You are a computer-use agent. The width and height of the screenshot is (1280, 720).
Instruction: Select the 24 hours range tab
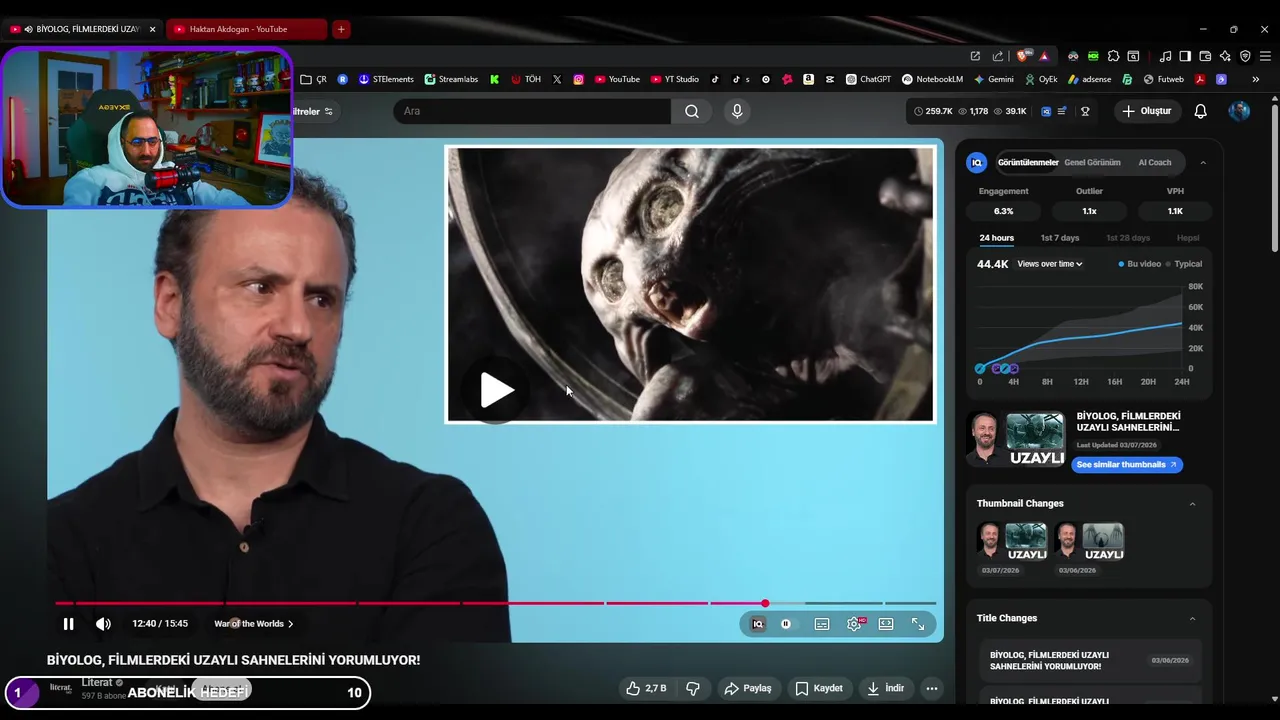[x=996, y=238]
